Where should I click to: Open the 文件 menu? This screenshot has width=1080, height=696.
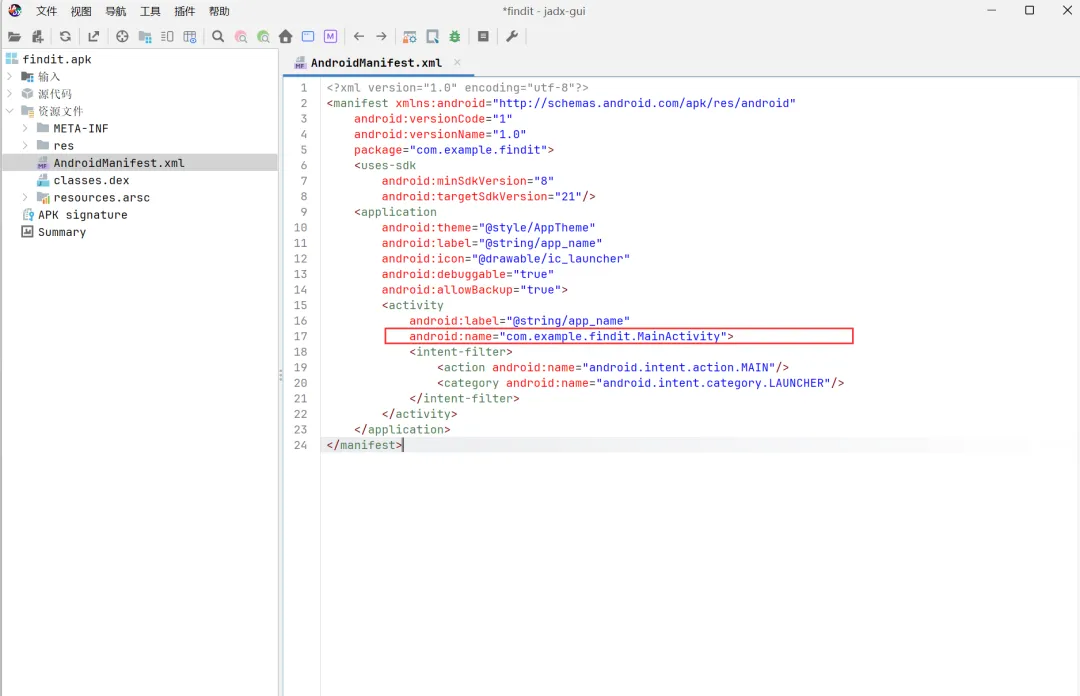46,11
